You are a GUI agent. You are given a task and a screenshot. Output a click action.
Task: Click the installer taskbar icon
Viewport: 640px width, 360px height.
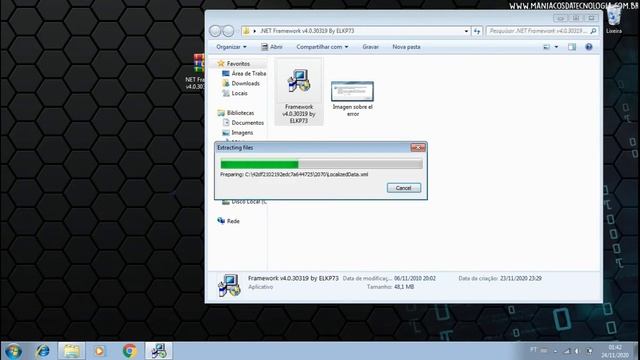point(159,351)
